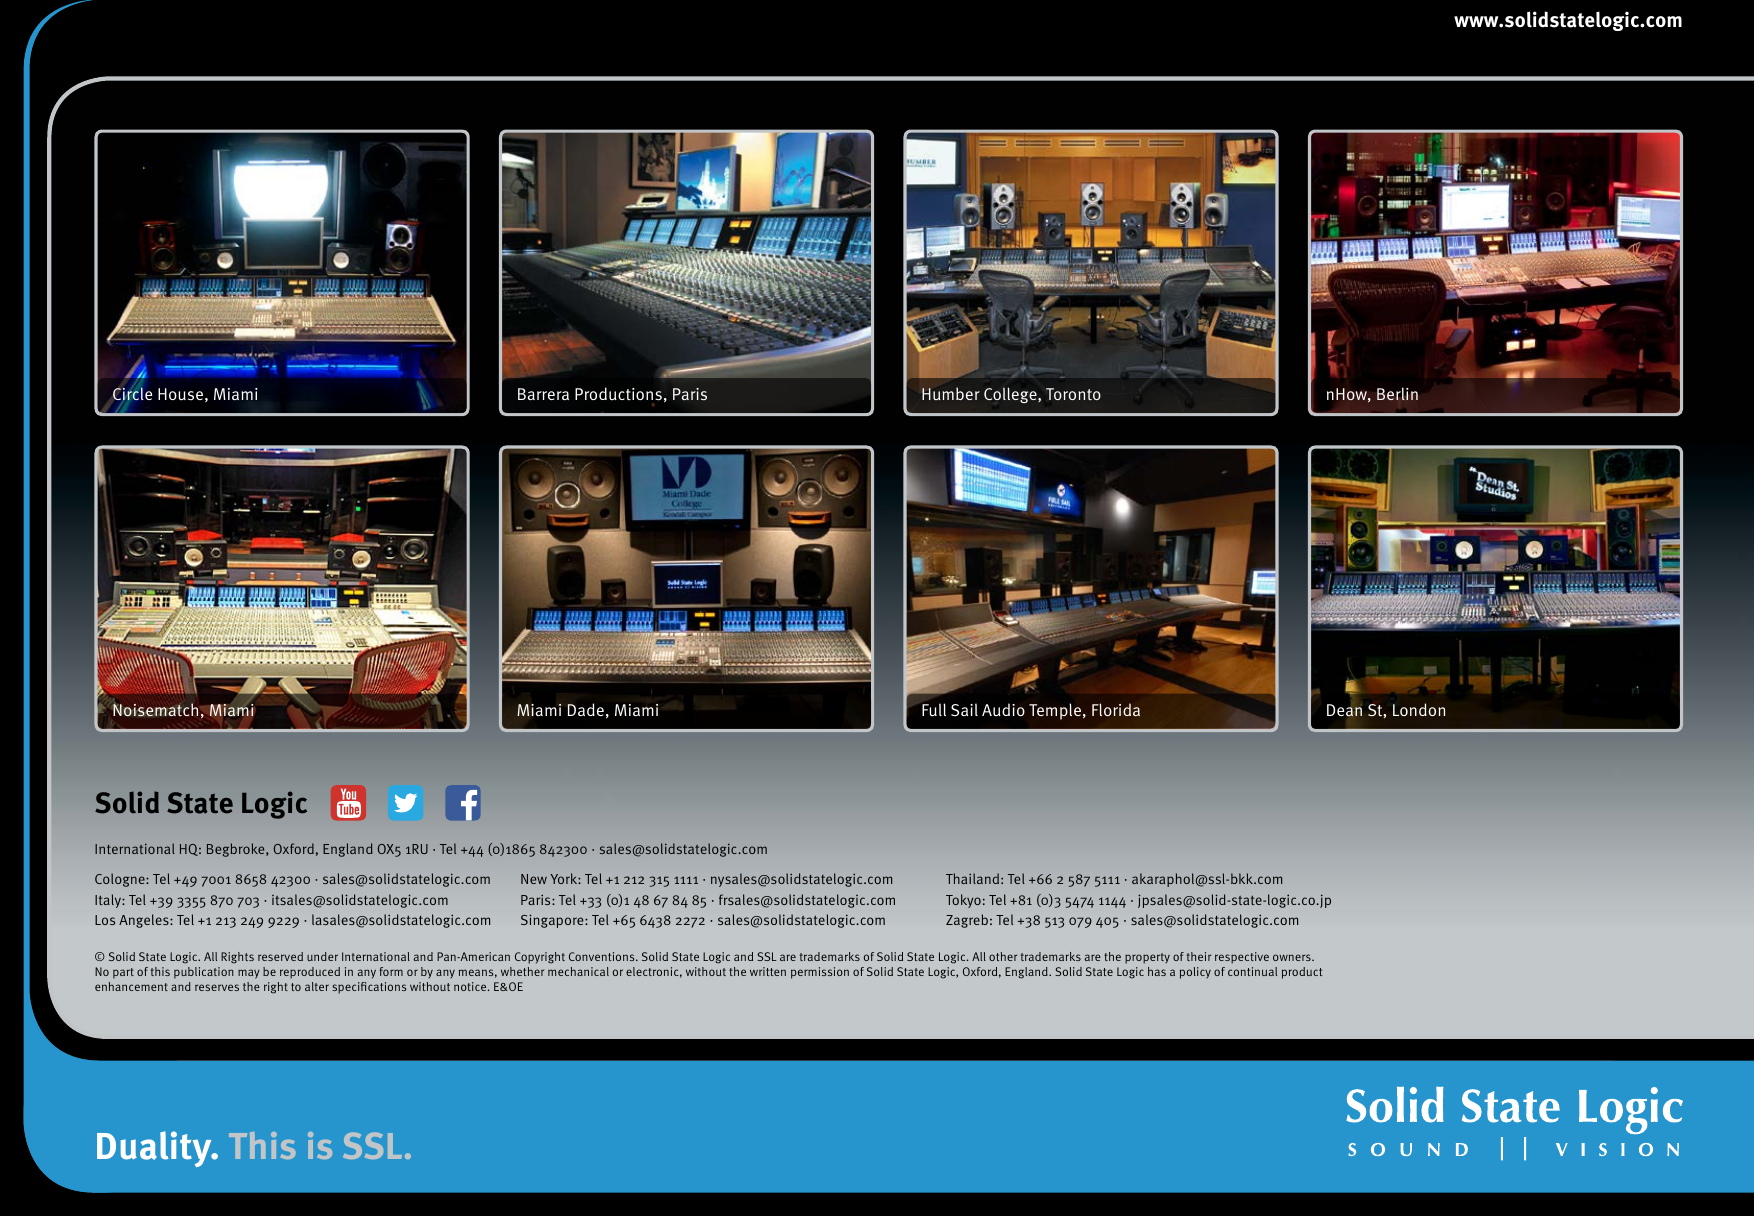Open the Dean St, London photo
Viewport: 1754px width, 1217px height.
click(1495, 588)
